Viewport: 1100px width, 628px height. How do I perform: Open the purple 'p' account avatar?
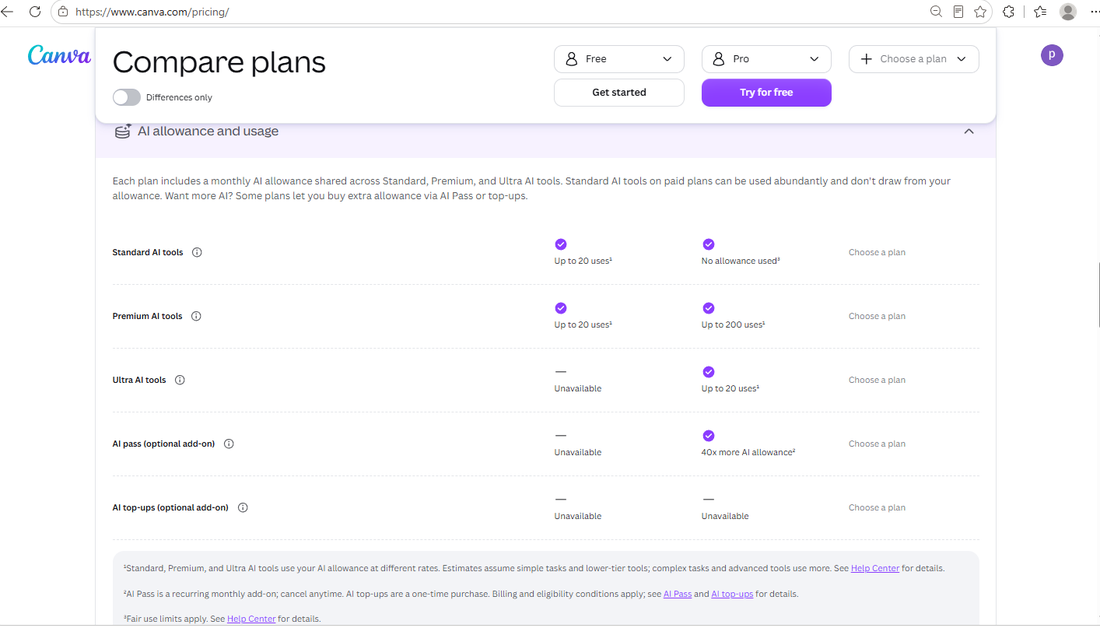pyautogui.click(x=1052, y=55)
